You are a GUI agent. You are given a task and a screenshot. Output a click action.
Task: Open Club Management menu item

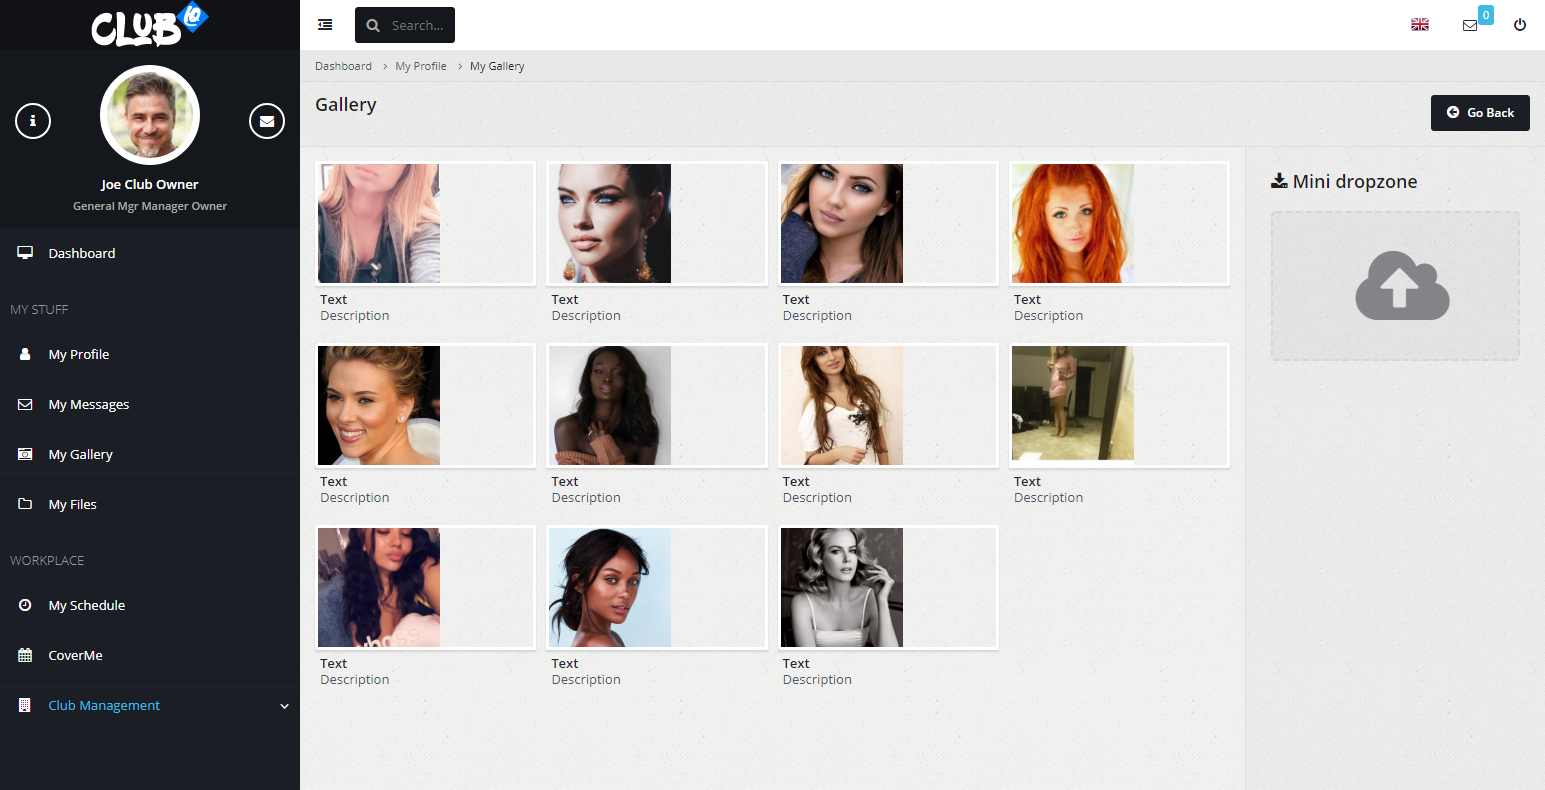point(150,705)
